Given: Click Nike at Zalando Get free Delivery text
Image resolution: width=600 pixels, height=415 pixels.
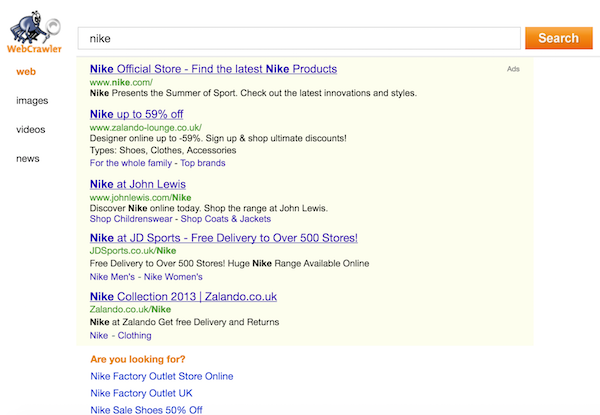Looking at the screenshot, I should tap(184, 322).
